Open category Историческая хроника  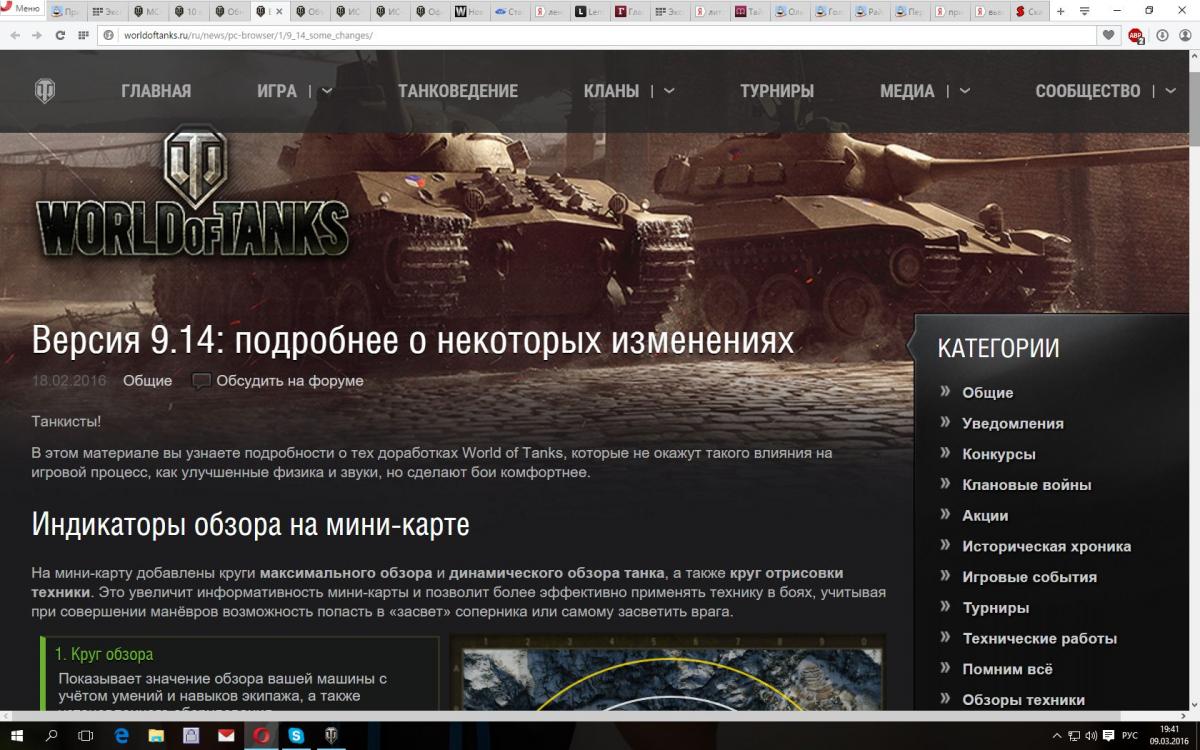coord(1047,547)
